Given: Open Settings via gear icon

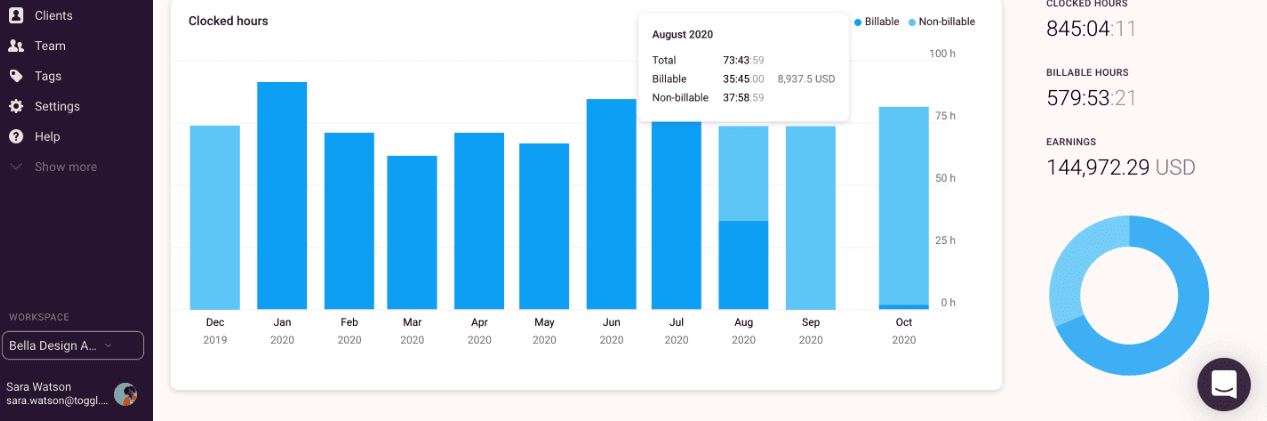Looking at the screenshot, I should point(16,106).
